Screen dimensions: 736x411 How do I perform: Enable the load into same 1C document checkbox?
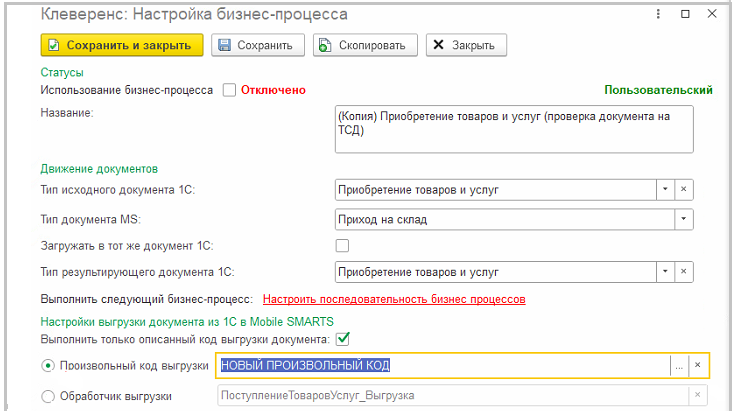342,246
